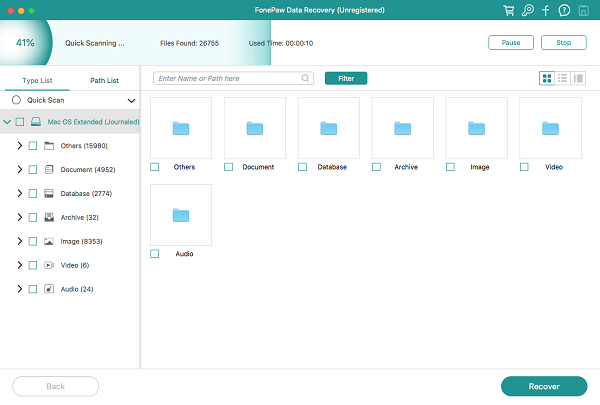Switch to thumbnail grid view
Image resolution: width=600 pixels, height=405 pixels.
pyautogui.click(x=547, y=78)
